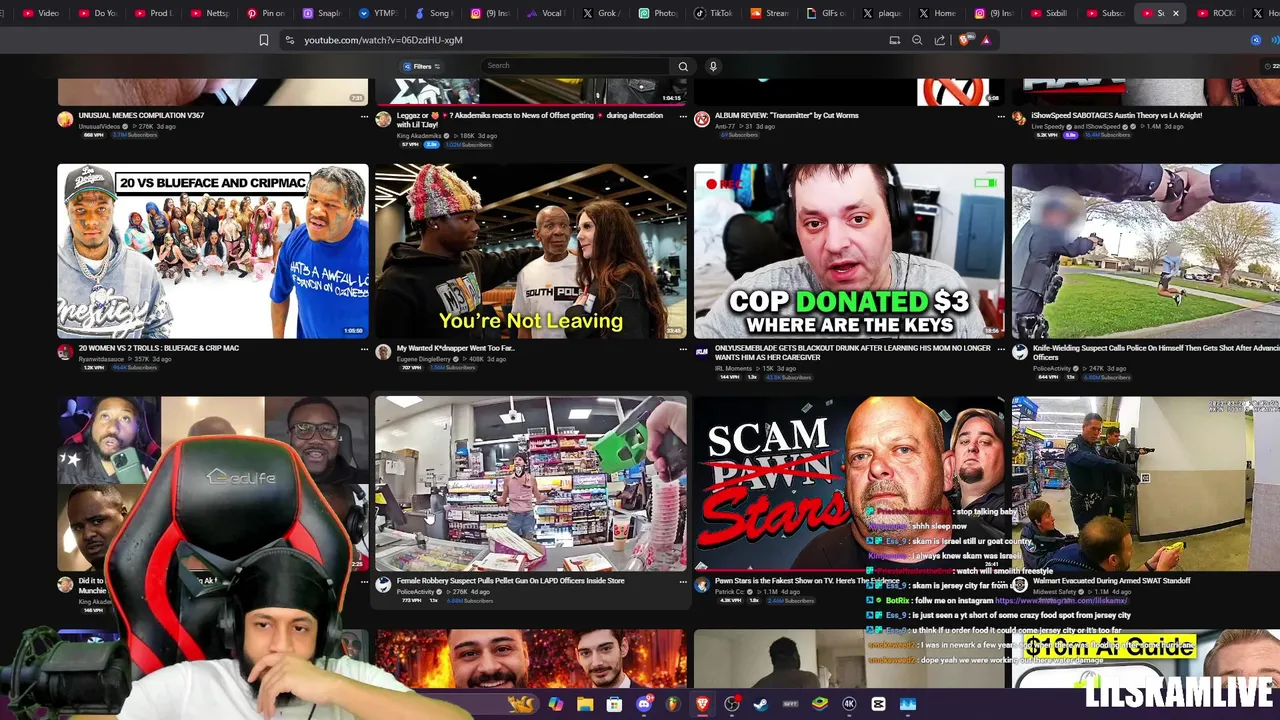Image resolution: width=1280 pixels, height=720 pixels.
Task: Click IRL Moments channel avatar
Action: click(x=702, y=352)
